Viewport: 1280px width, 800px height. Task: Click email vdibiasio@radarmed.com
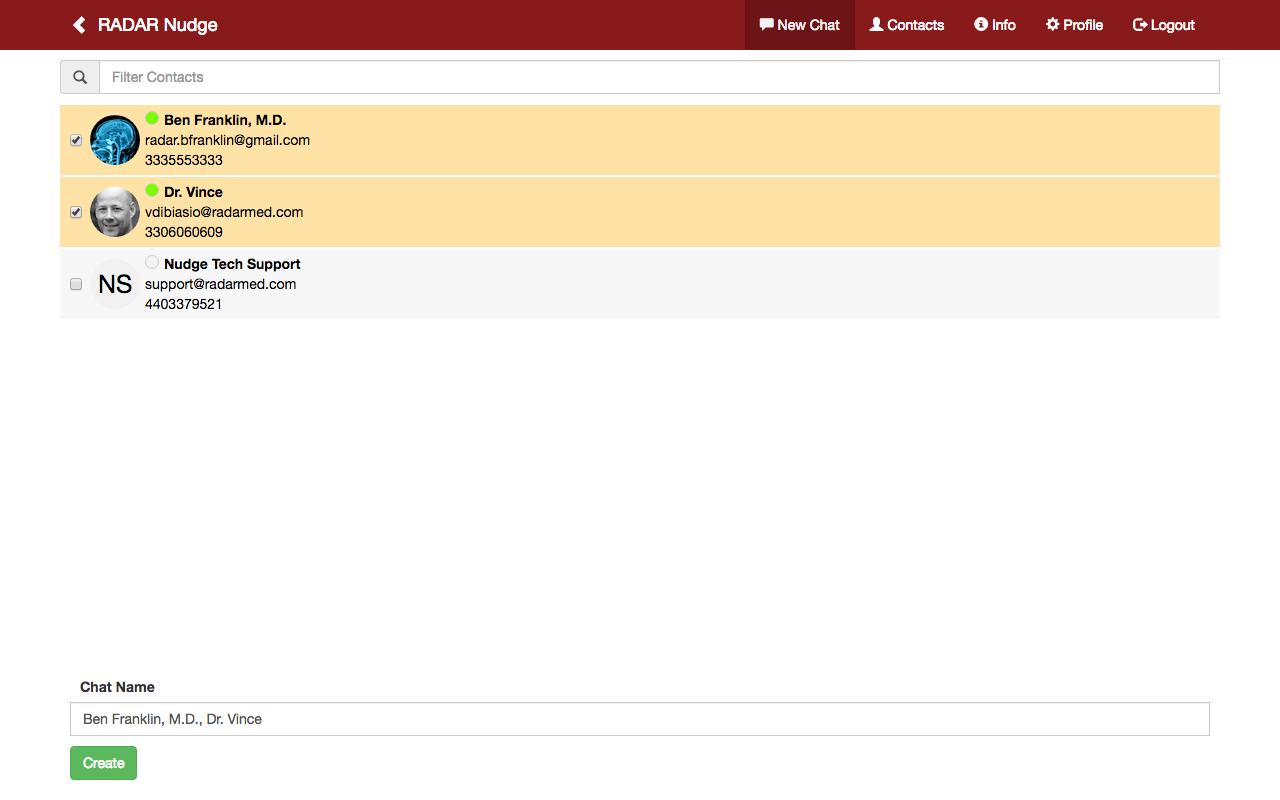224,212
